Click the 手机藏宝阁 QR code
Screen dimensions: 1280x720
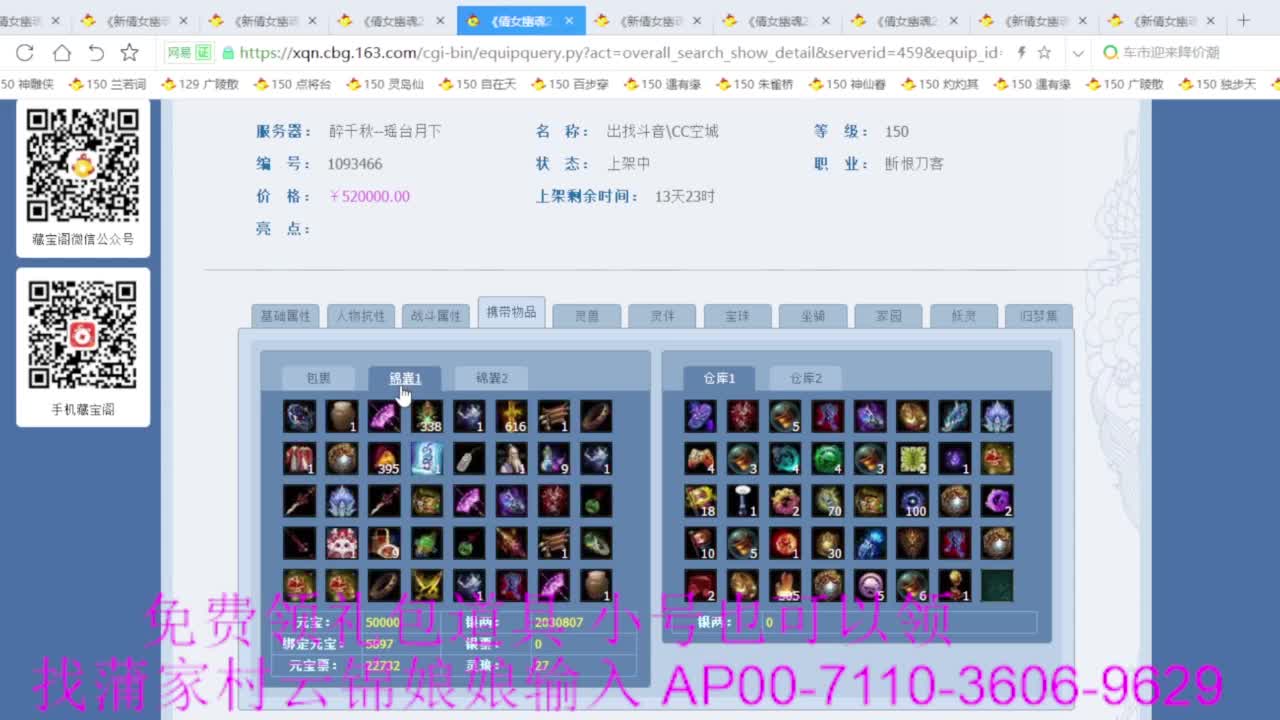point(82,335)
